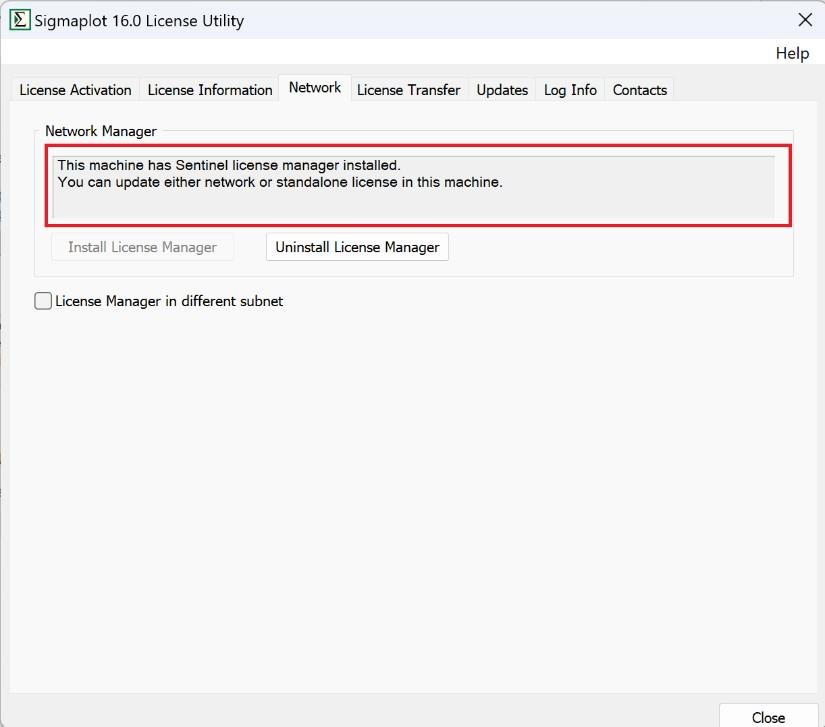Show the Contacts tab

[x=639, y=90]
